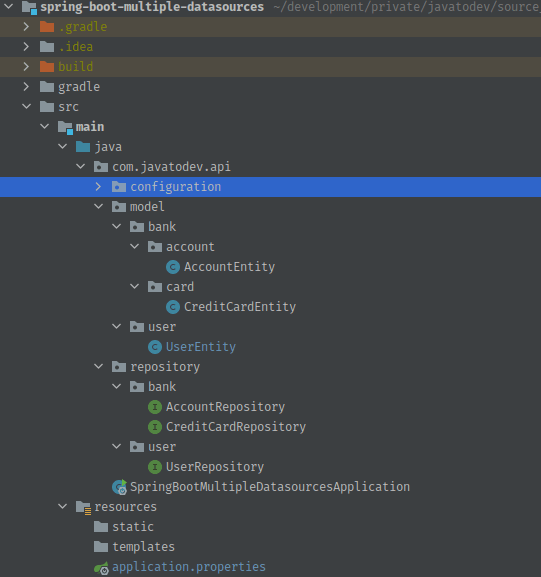541x577 pixels.
Task: Collapse the java source folder
Action: coord(63,146)
